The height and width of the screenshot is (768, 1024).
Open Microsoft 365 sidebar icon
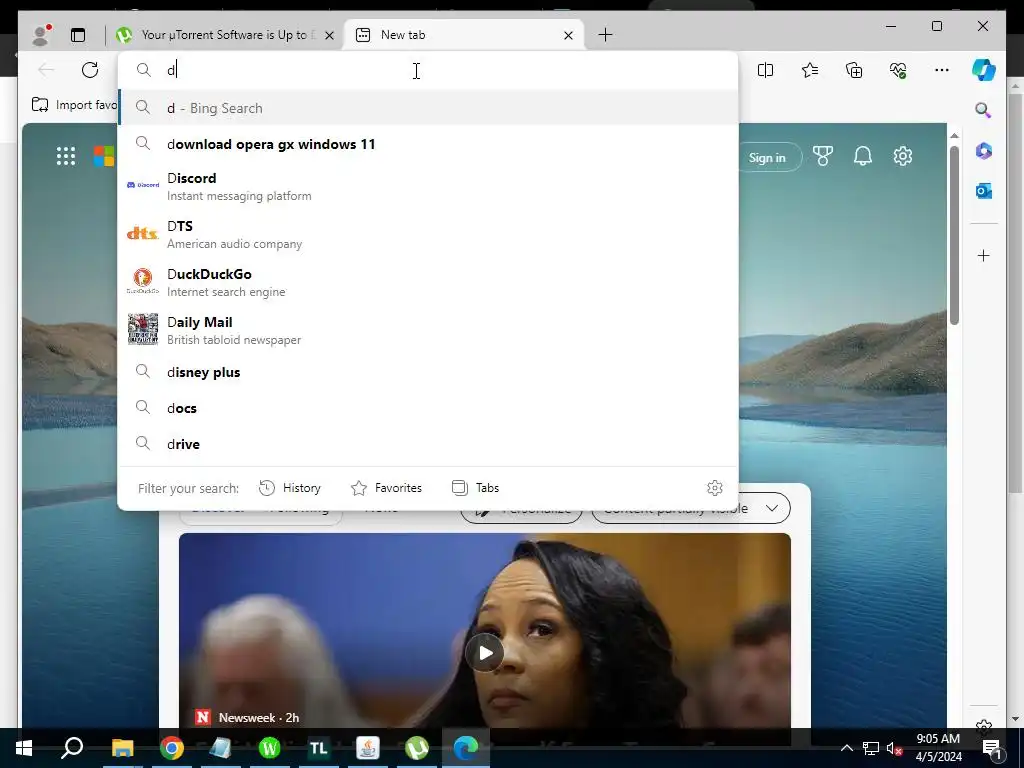[984, 151]
